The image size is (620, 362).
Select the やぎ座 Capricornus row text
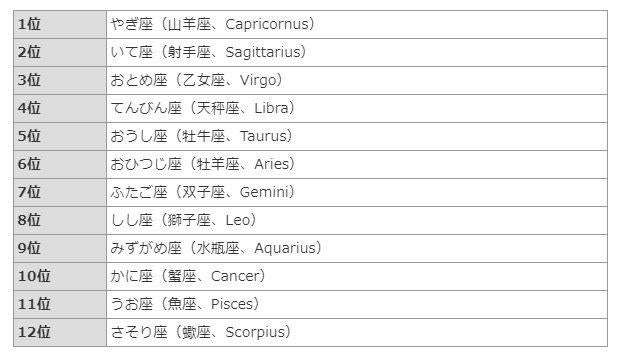pos(213,25)
